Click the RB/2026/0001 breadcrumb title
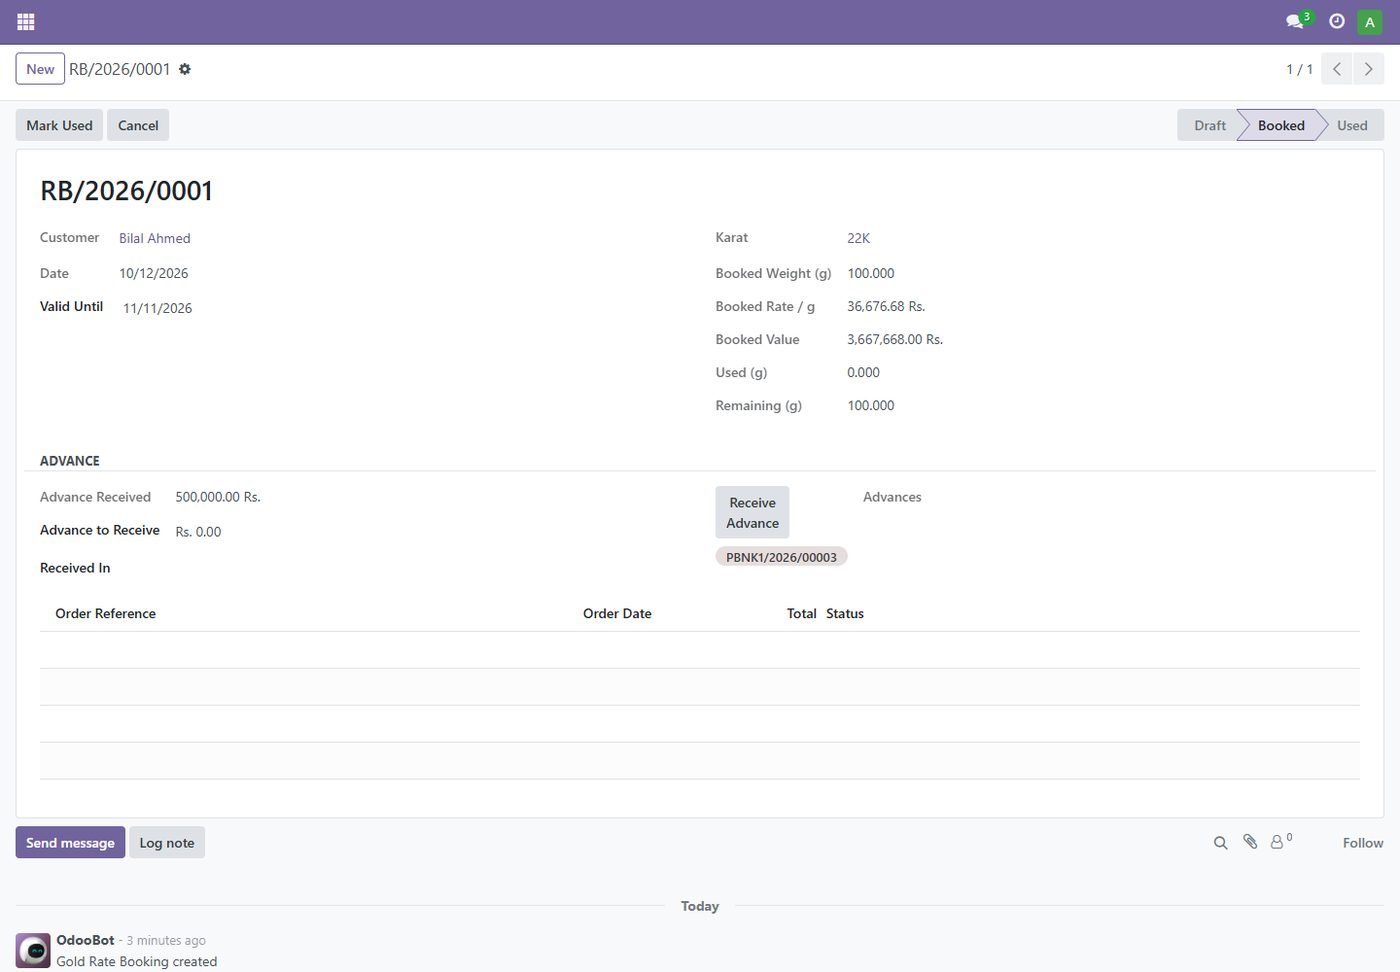 coord(120,69)
